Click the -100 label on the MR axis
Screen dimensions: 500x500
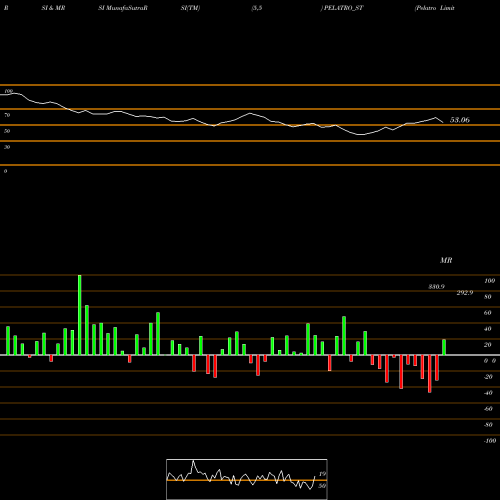click(x=490, y=441)
